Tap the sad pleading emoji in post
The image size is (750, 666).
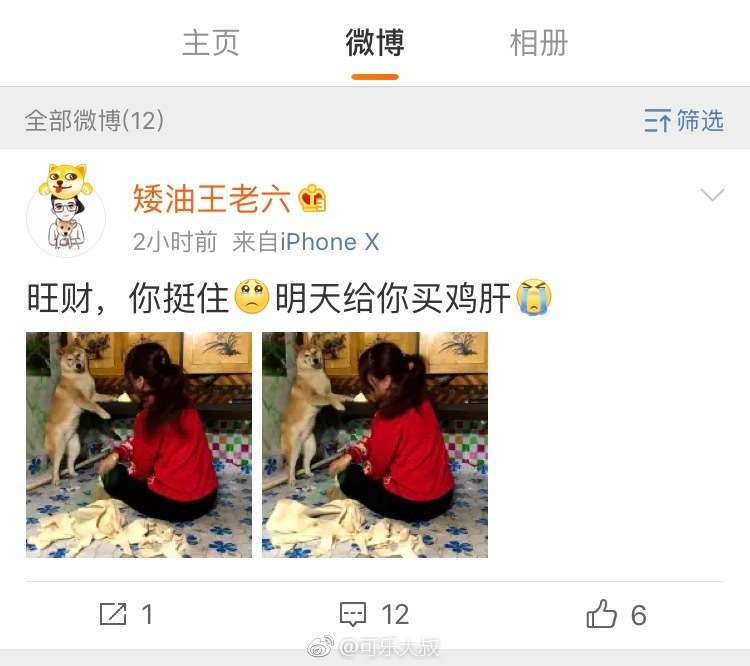[x=252, y=297]
